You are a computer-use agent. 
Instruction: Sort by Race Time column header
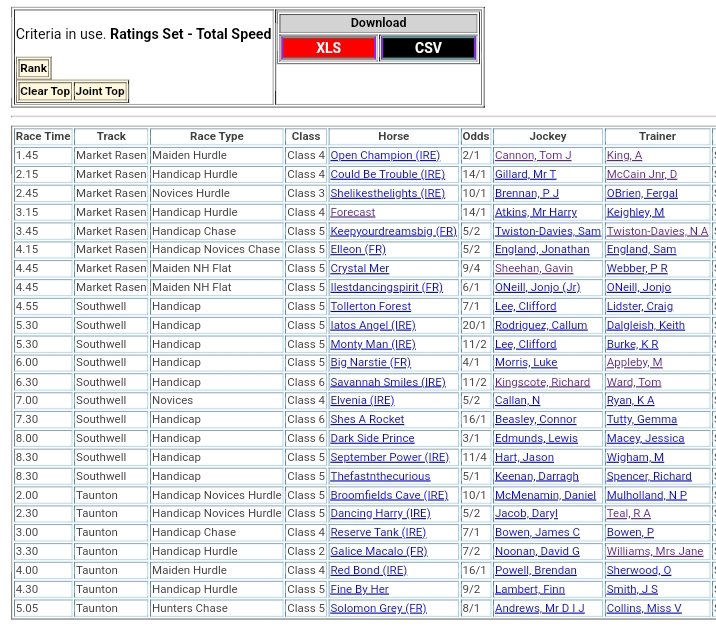click(x=44, y=137)
